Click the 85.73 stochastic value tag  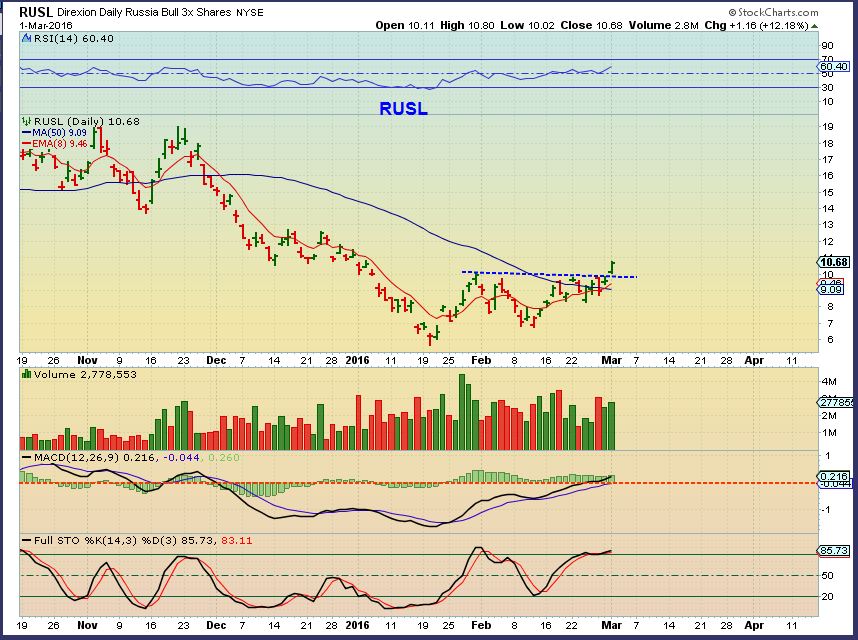pos(834,550)
